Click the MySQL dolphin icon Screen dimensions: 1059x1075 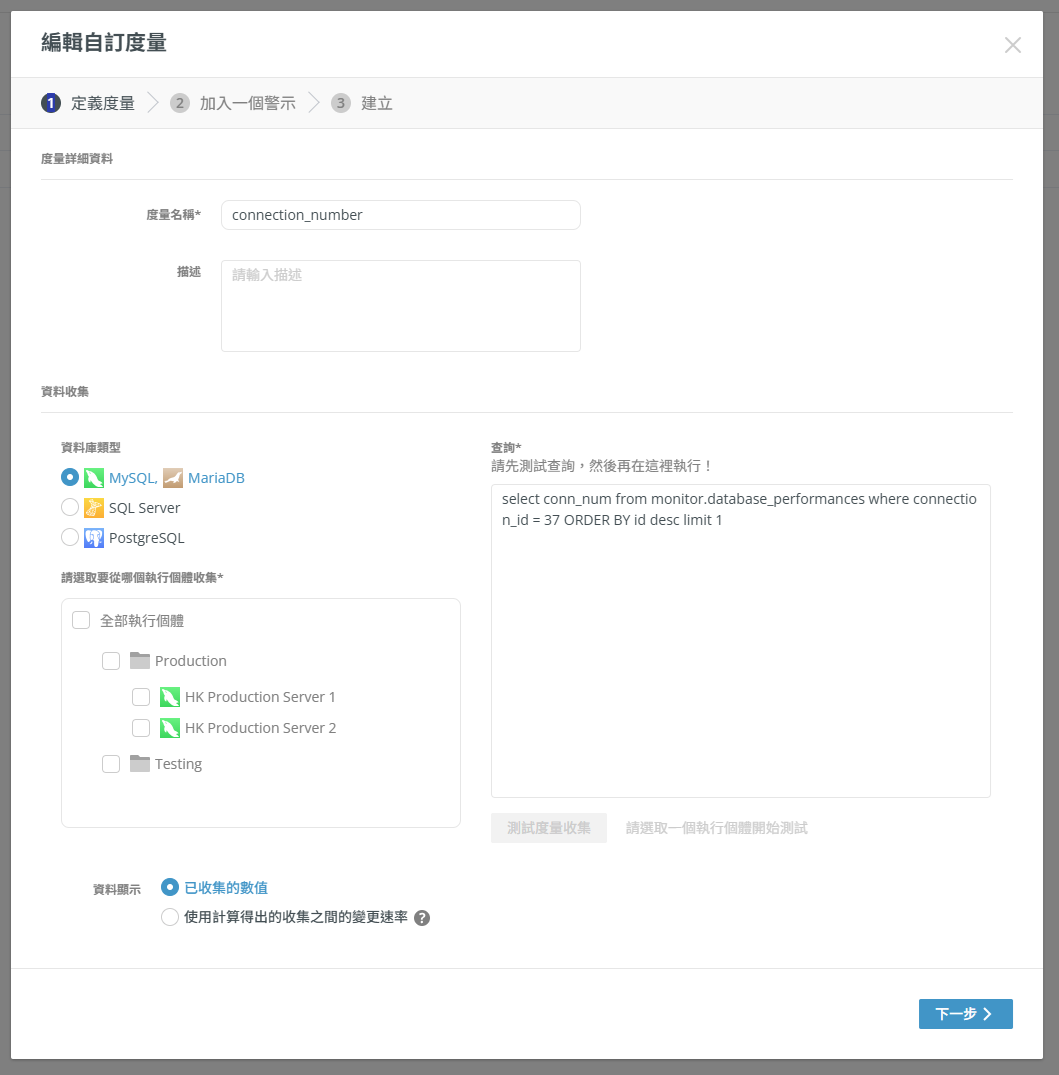tap(94, 478)
